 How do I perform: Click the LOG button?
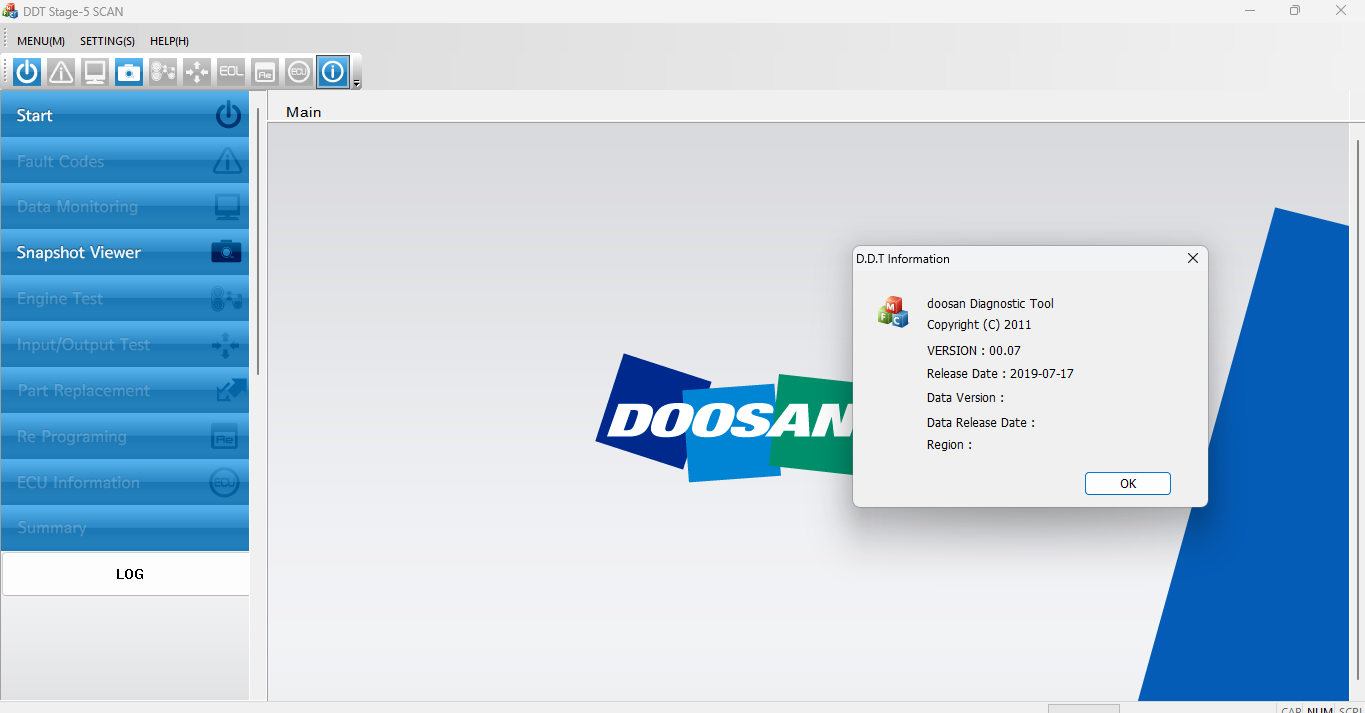pyautogui.click(x=126, y=574)
